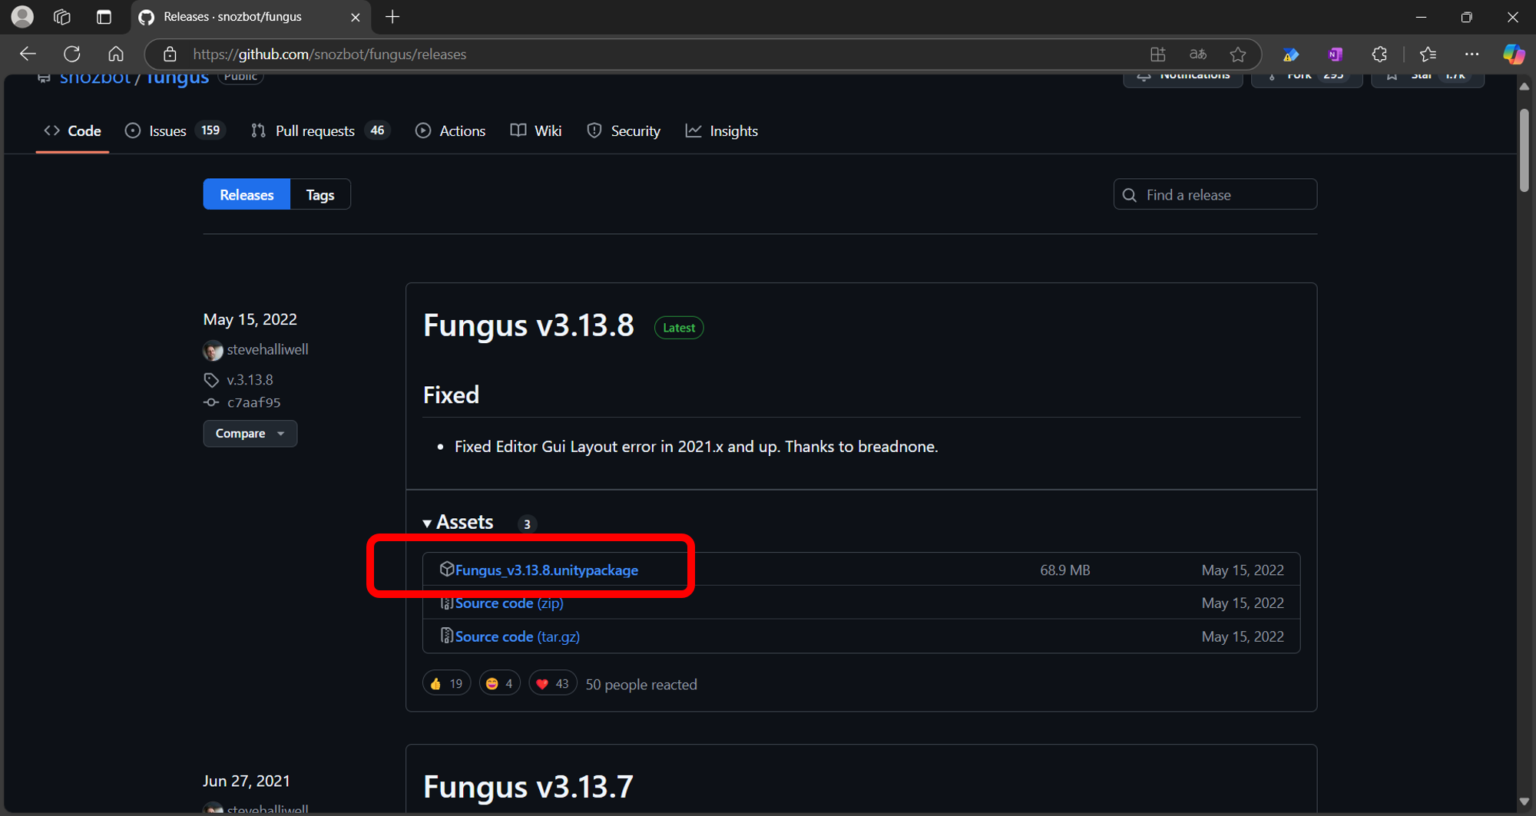Expand the browser settings ellipsis menu

1471,54
